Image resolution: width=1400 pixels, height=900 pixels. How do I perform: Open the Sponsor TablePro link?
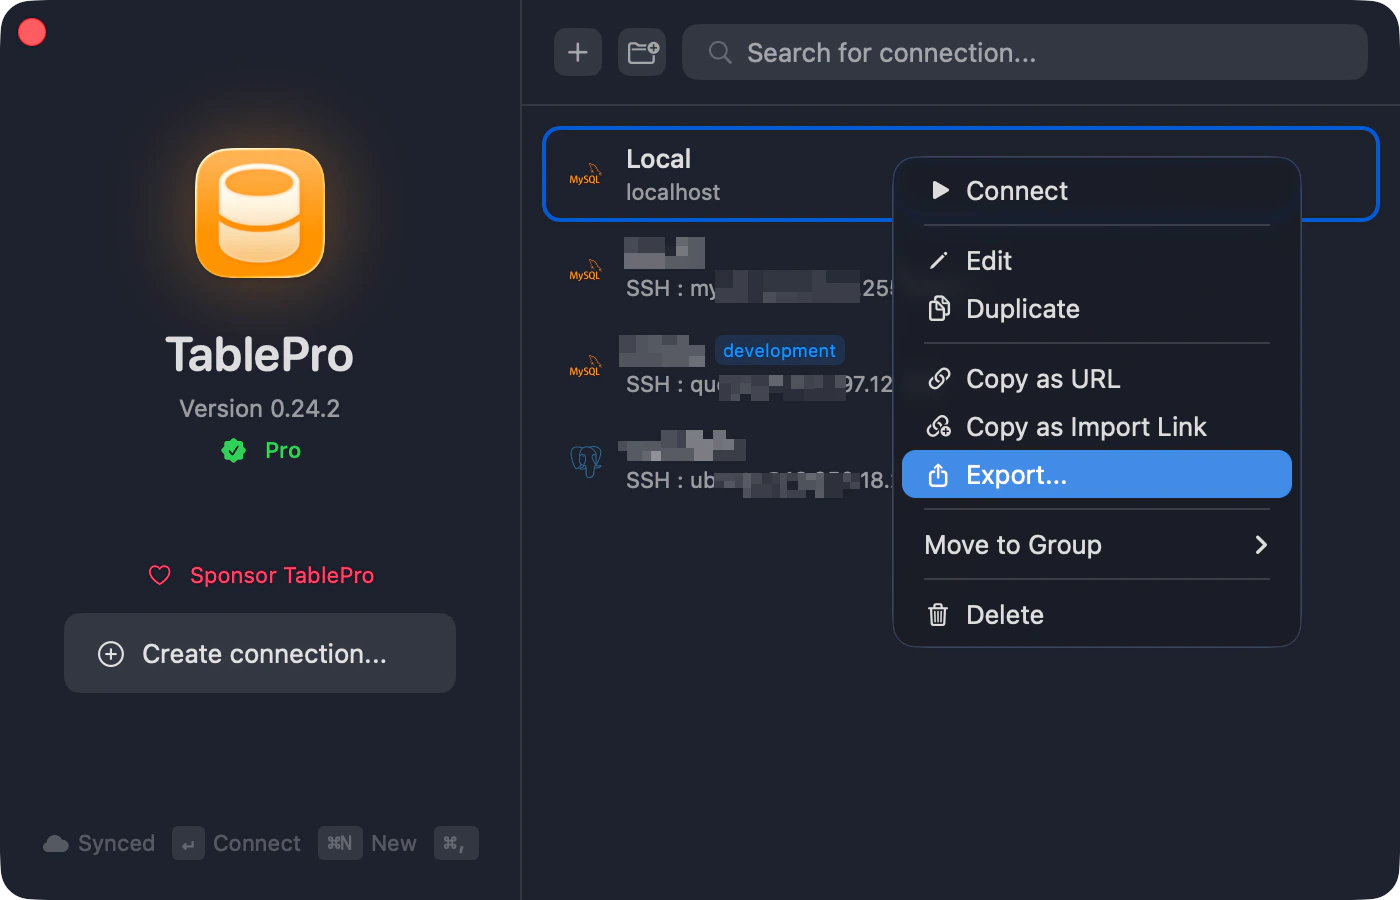click(281, 575)
